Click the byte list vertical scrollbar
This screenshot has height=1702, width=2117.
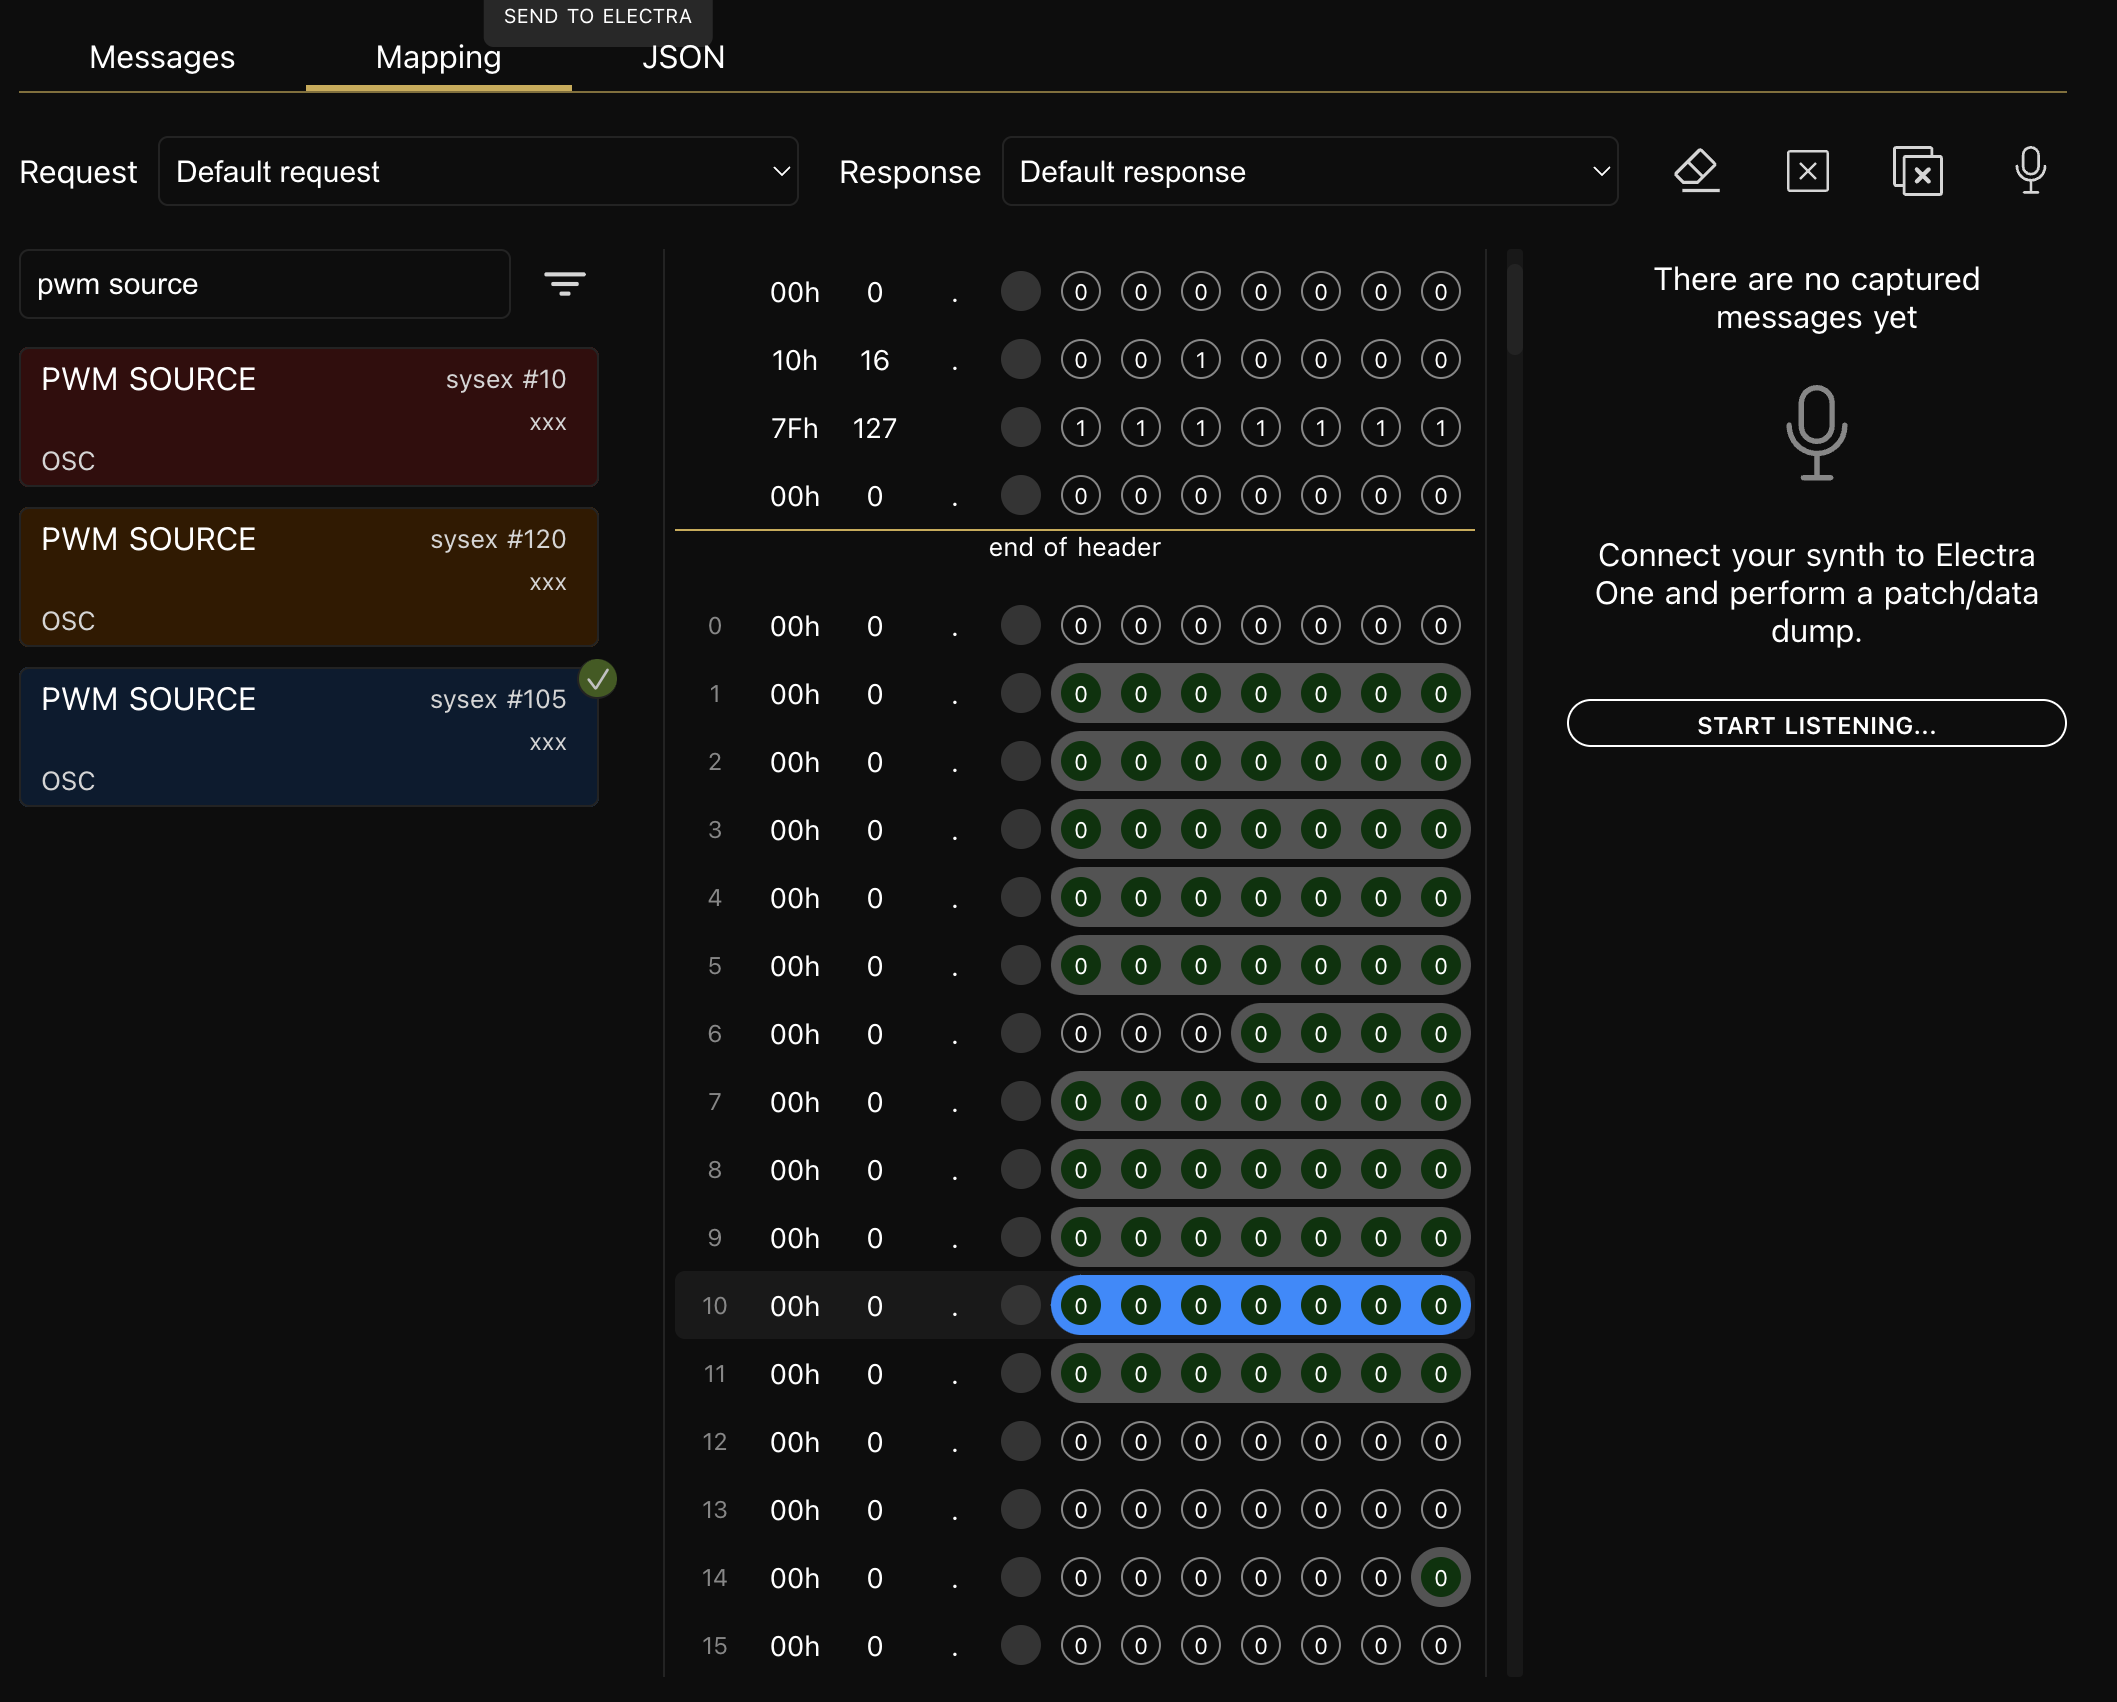[x=1514, y=310]
